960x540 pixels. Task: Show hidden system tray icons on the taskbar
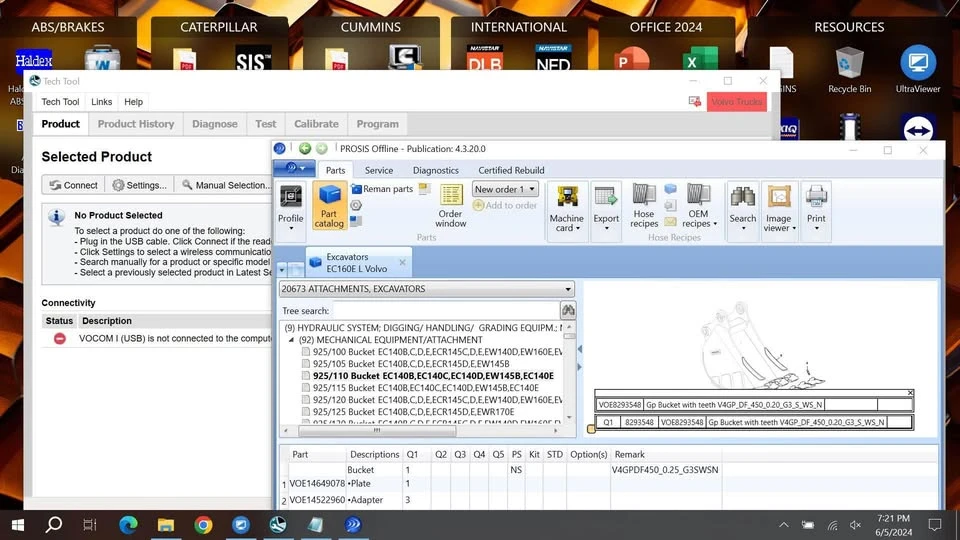click(784, 525)
